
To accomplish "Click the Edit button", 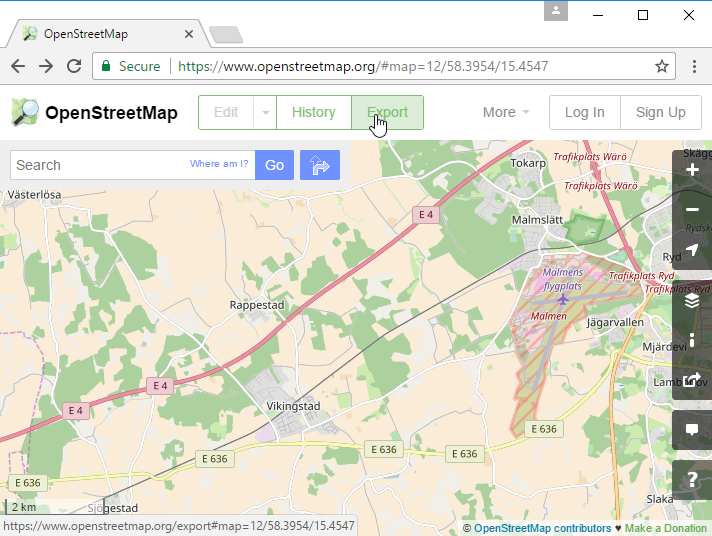I will coord(226,112).
